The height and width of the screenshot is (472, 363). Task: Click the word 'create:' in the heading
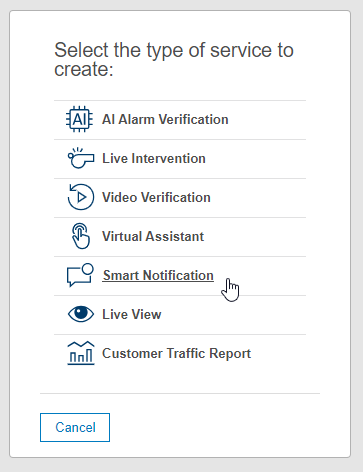(x=84, y=69)
